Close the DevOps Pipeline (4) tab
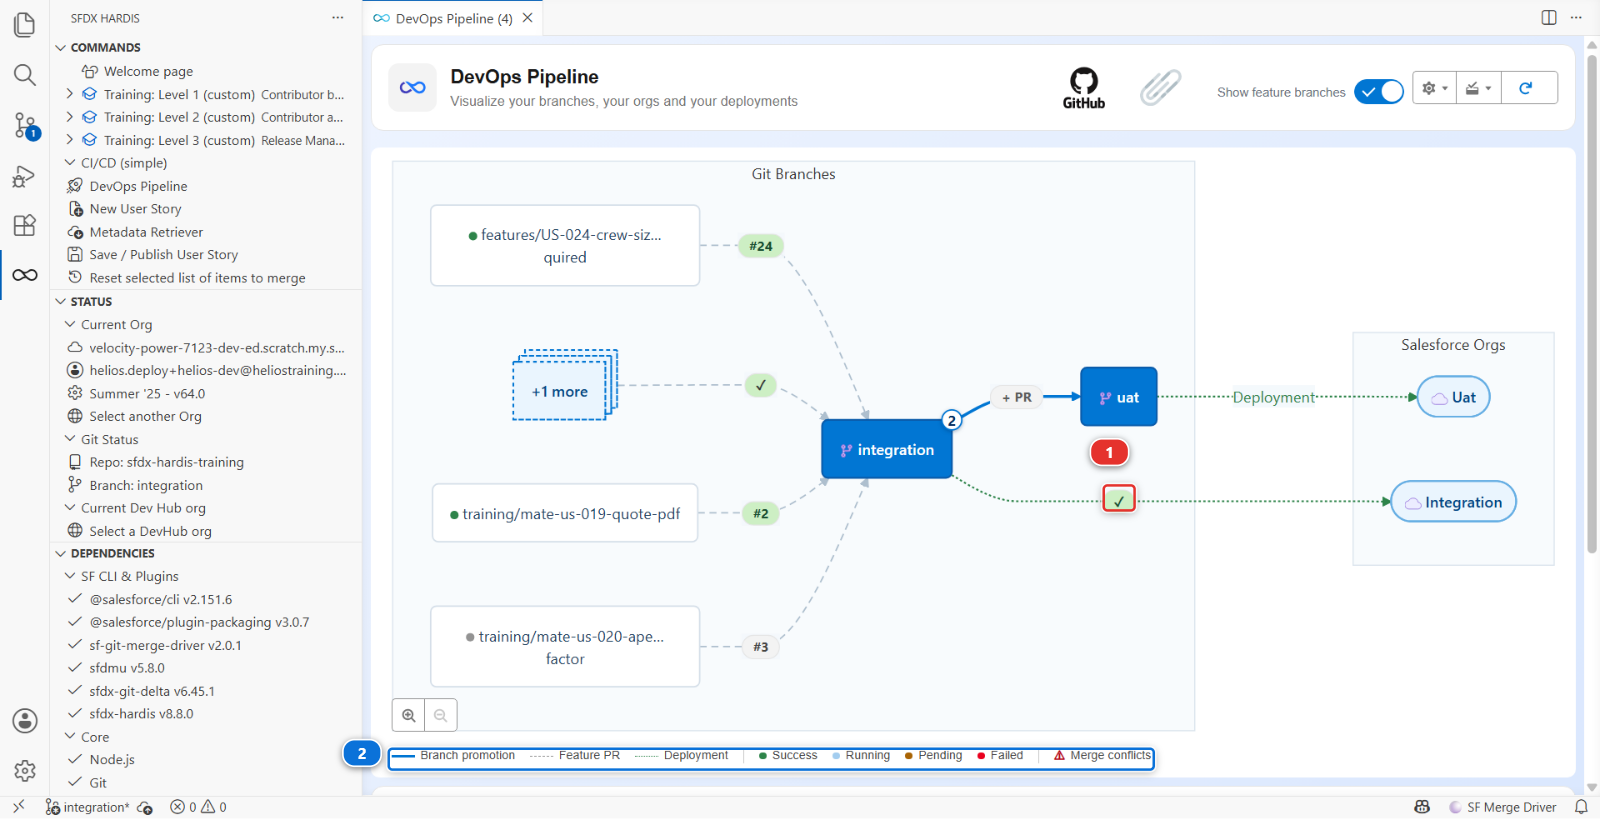Viewport: 1600px width, 819px height. (528, 18)
